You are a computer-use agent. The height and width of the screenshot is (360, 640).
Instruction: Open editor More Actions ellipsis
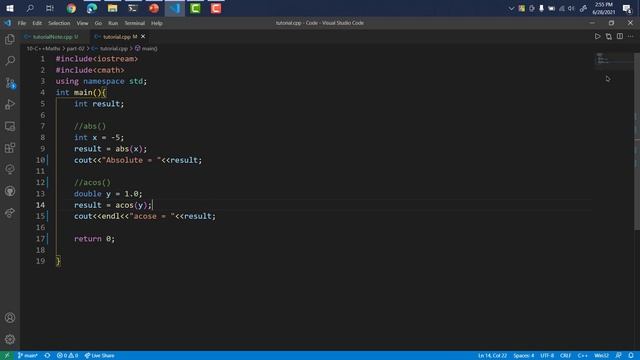(631, 36)
